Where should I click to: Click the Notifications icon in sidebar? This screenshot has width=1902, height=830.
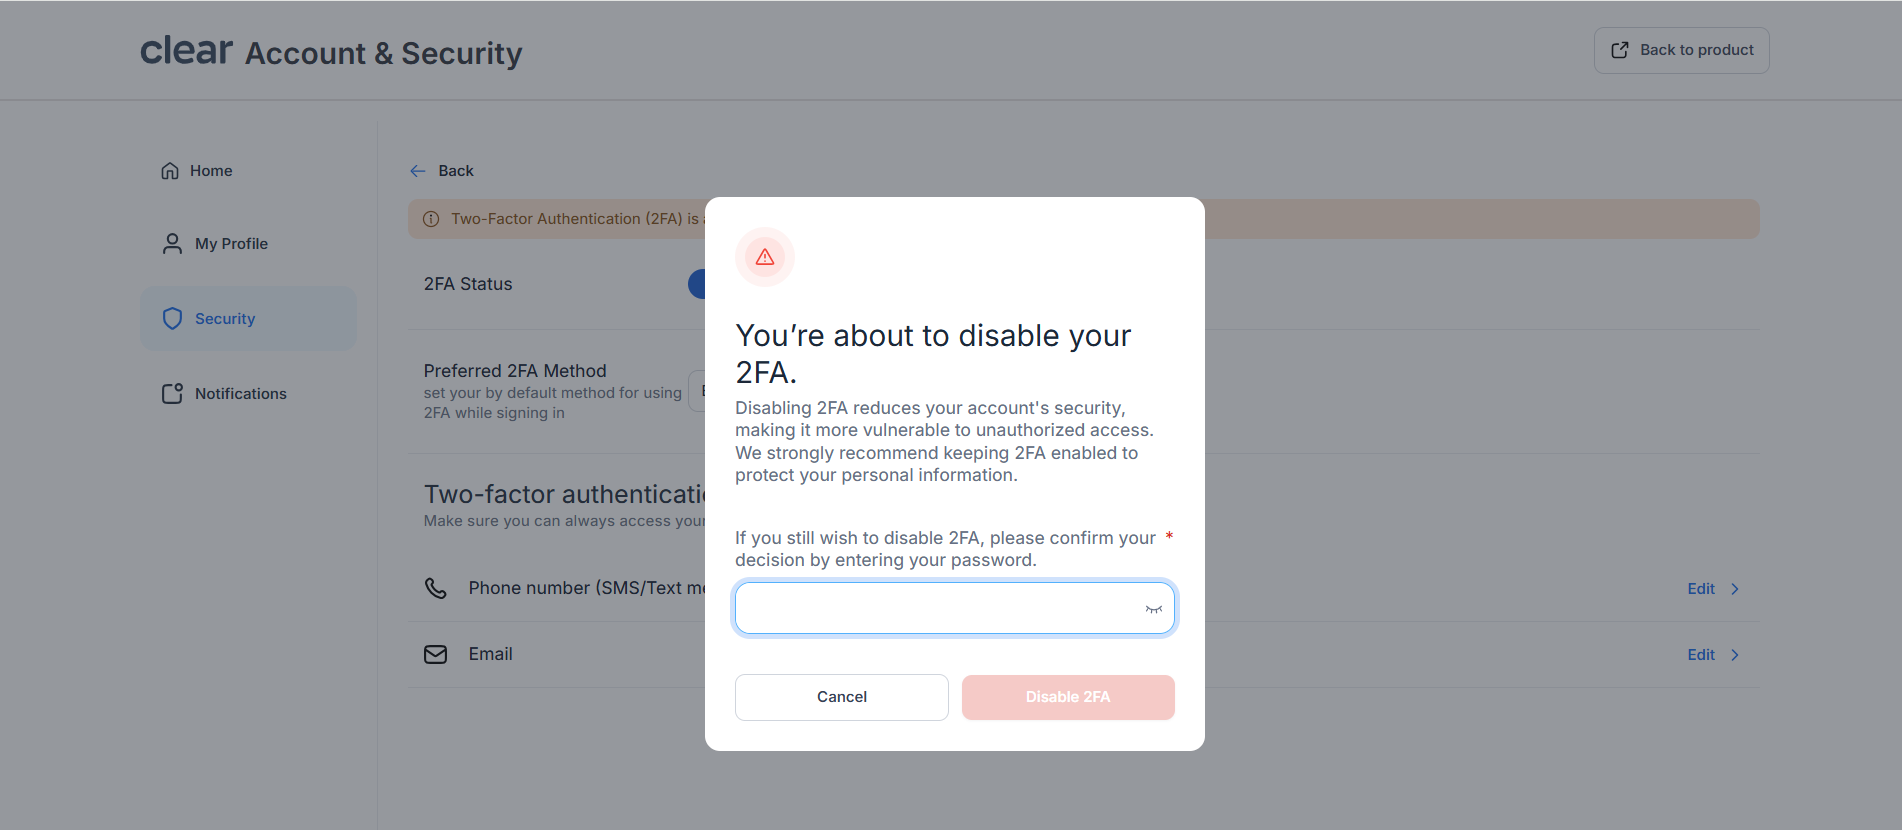(x=172, y=394)
